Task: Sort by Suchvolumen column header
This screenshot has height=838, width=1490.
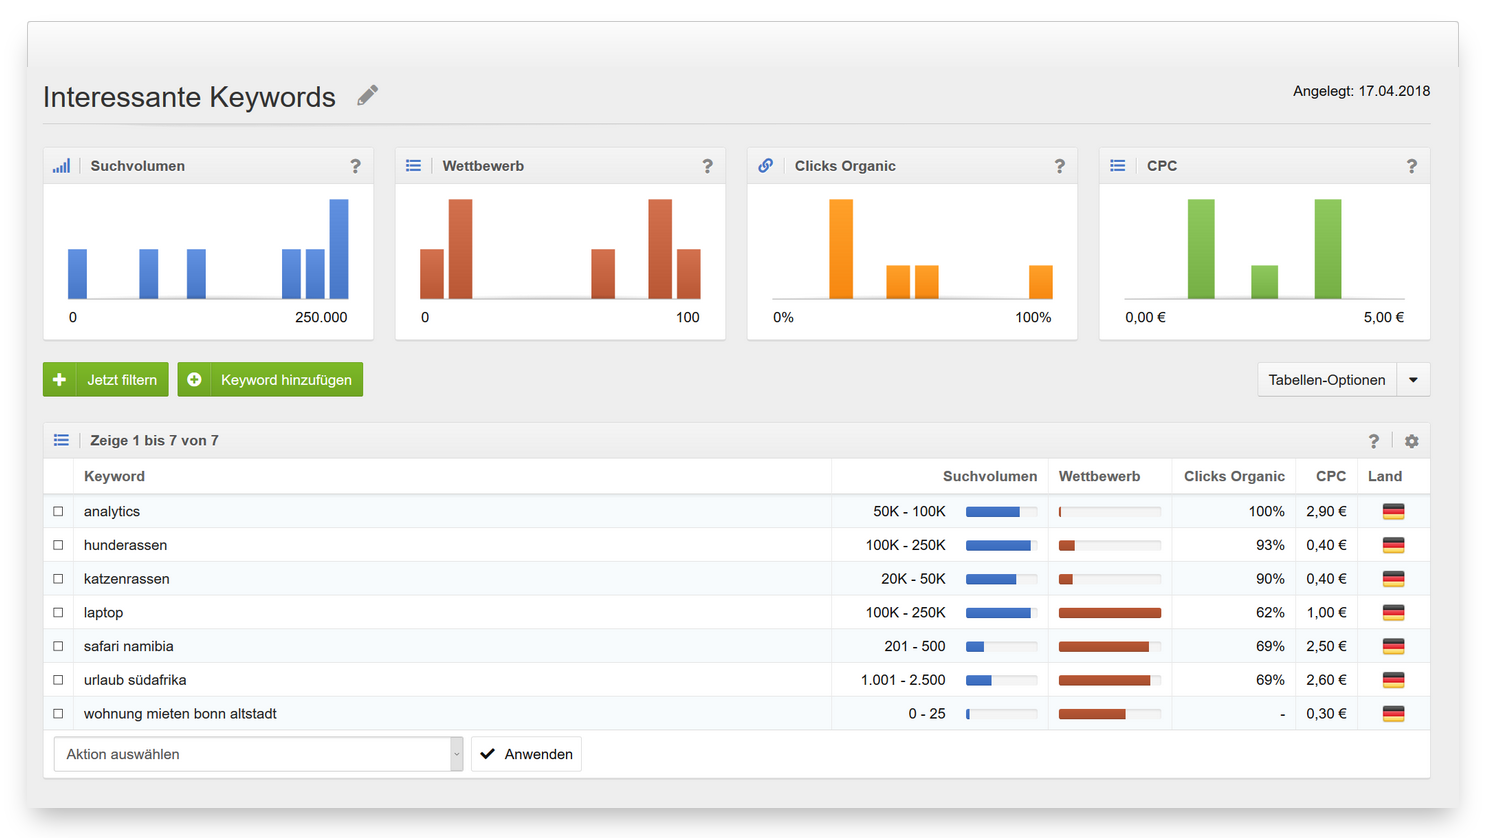Action: tap(989, 477)
